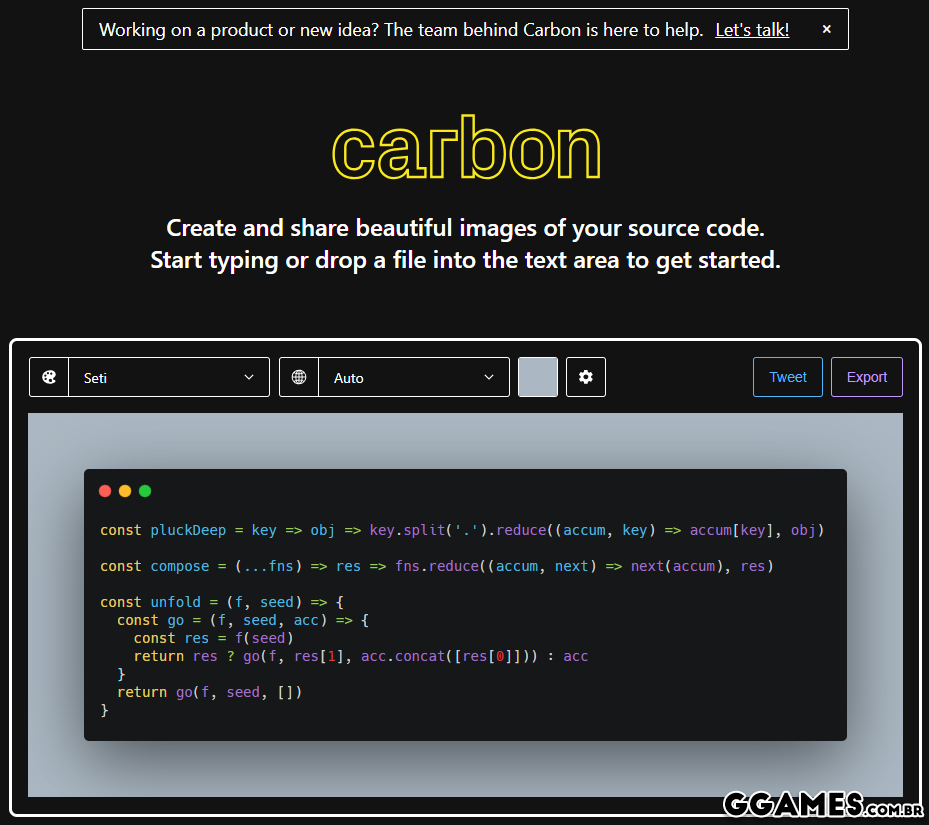Viewport: 929px width, 825px height.
Task: Expand the chevron beside Seti
Action: pos(249,377)
